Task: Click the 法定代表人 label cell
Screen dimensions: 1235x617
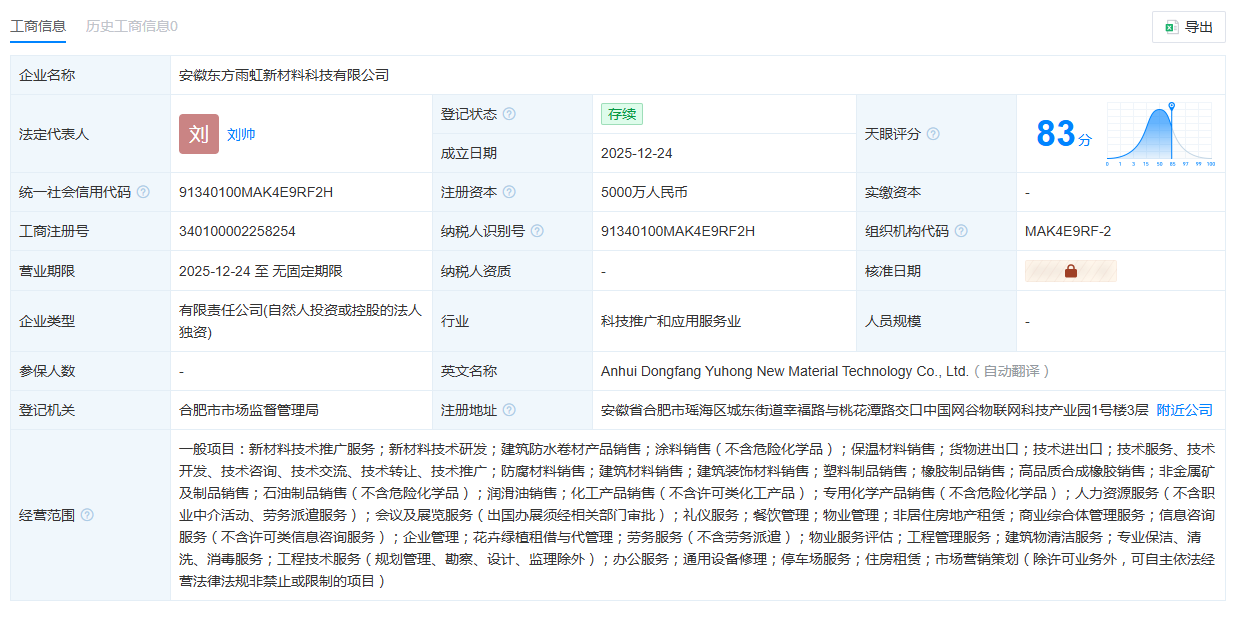Action: tap(90, 134)
